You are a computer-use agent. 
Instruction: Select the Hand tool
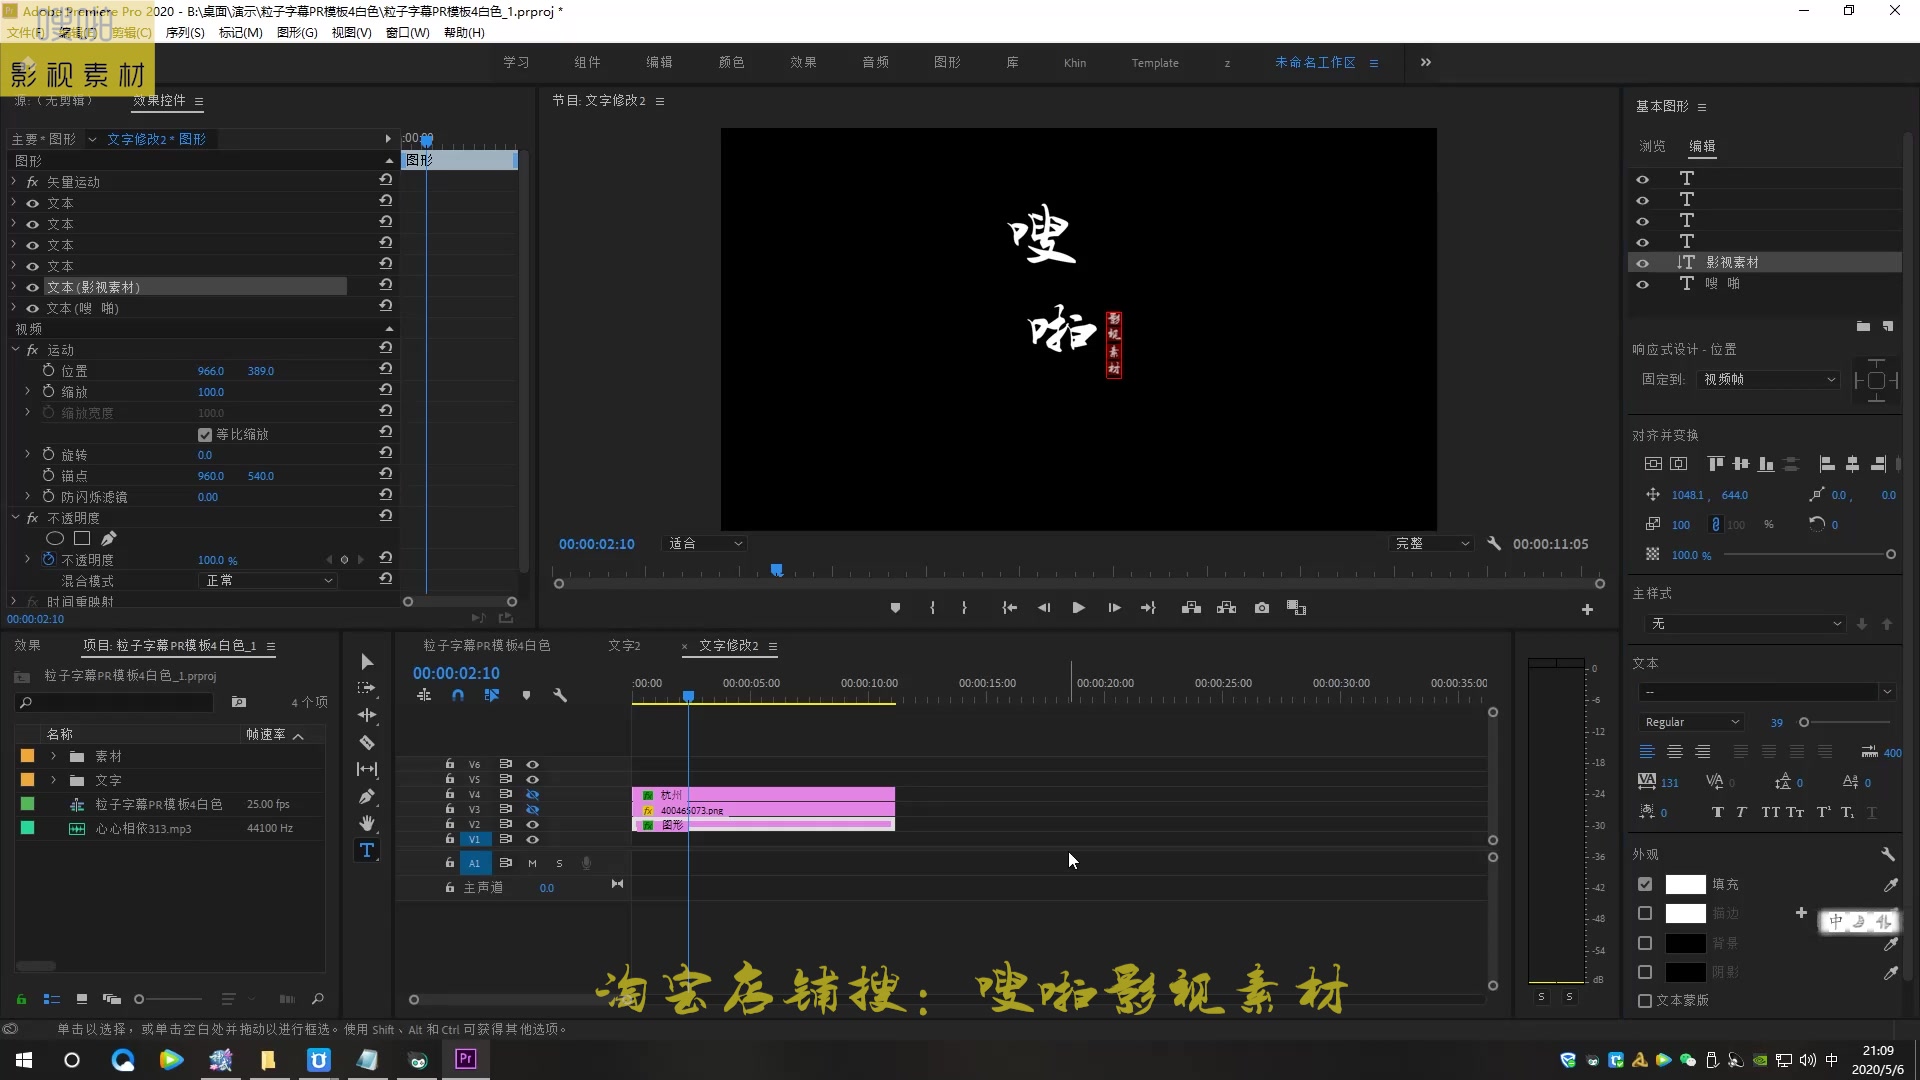pos(367,823)
